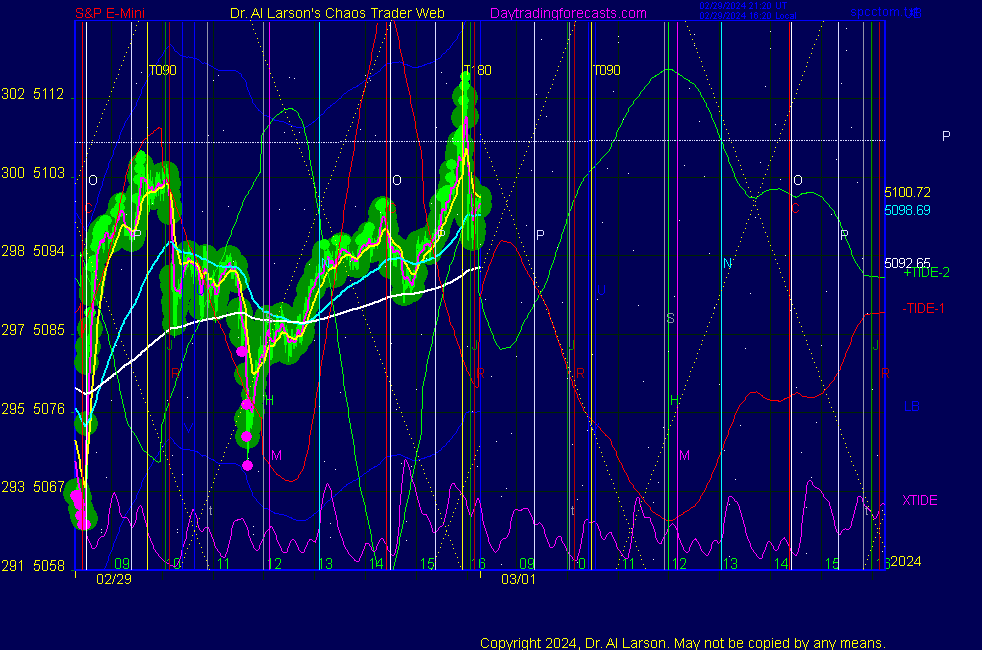The height and width of the screenshot is (650, 982).
Task: Click the magenta 'XTIDE' legend label
Action: pyautogui.click(x=919, y=500)
